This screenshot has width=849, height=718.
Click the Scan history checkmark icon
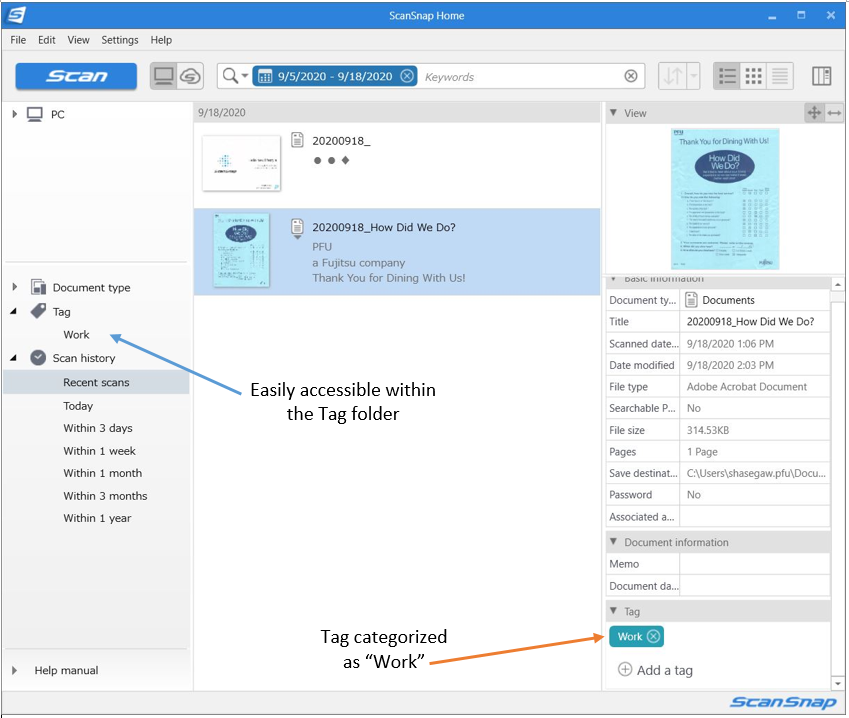[38, 357]
